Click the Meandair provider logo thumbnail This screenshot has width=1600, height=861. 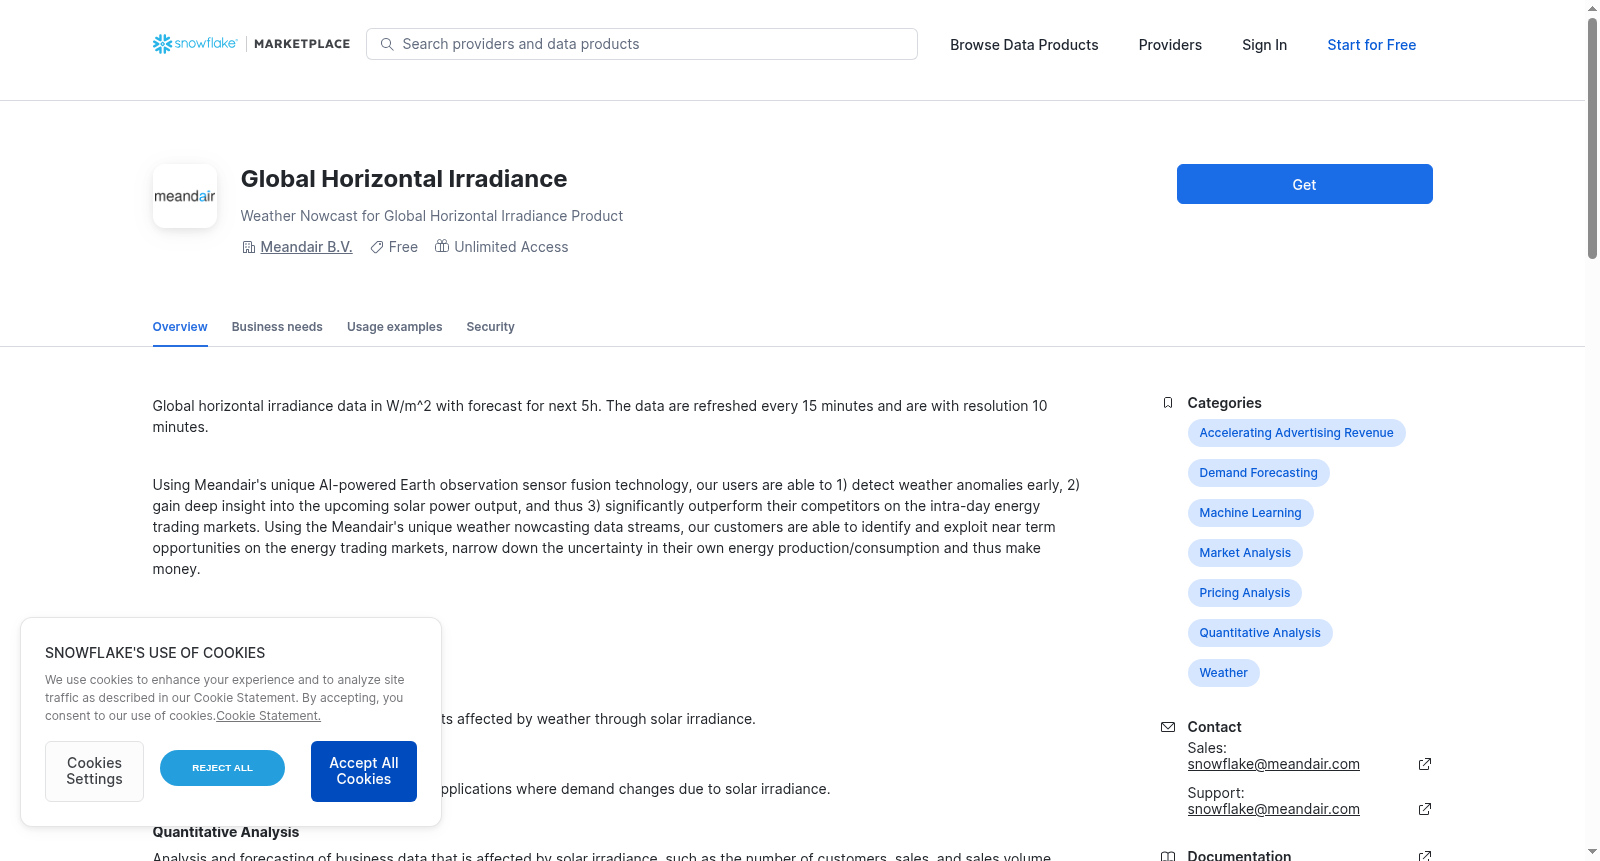[185, 196]
